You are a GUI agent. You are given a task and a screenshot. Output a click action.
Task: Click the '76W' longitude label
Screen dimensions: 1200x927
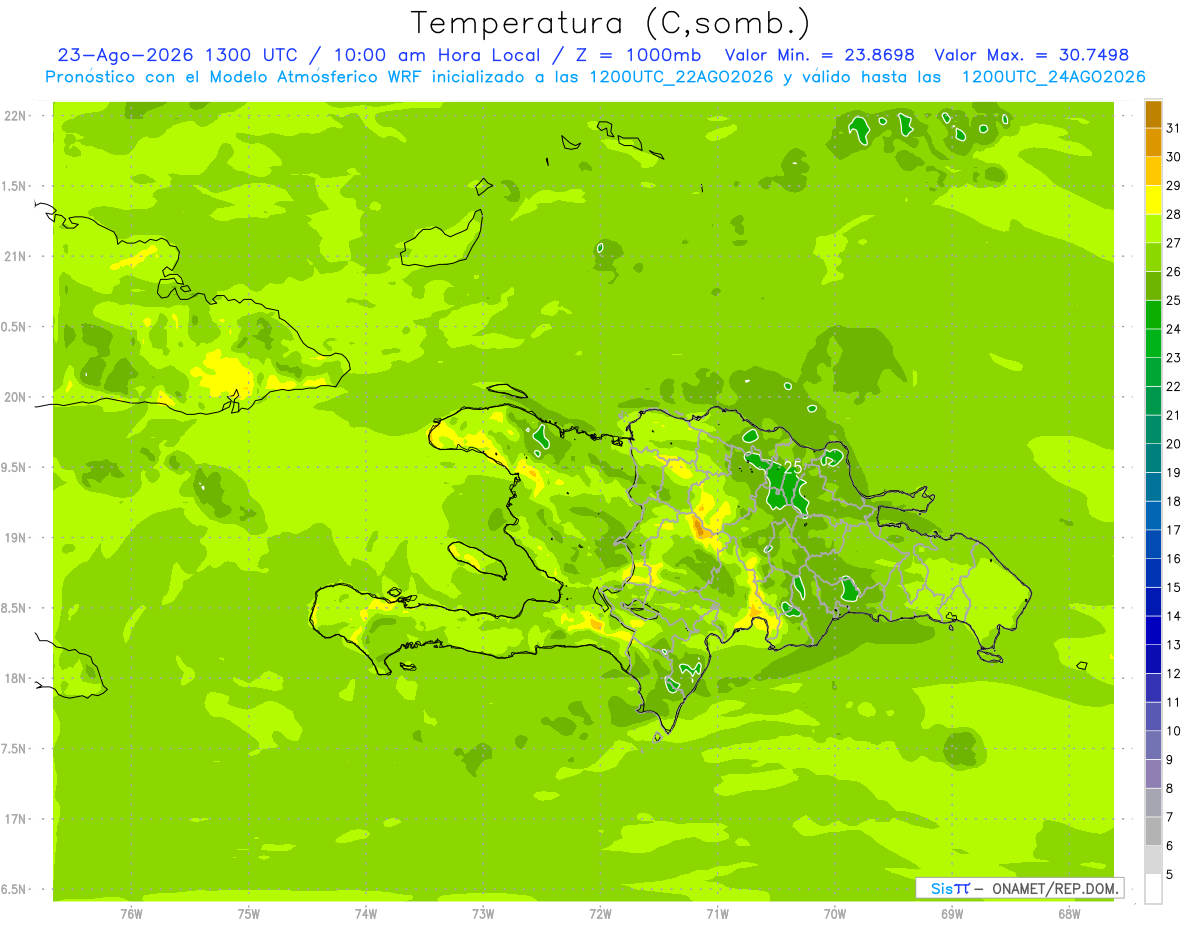131,915
